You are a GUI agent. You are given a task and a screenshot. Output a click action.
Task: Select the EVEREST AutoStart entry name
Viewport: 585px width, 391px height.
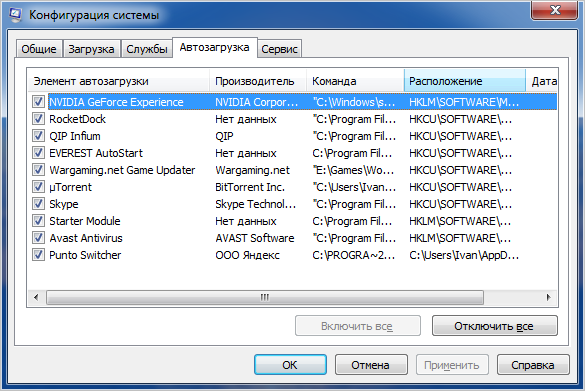[x=96, y=153]
